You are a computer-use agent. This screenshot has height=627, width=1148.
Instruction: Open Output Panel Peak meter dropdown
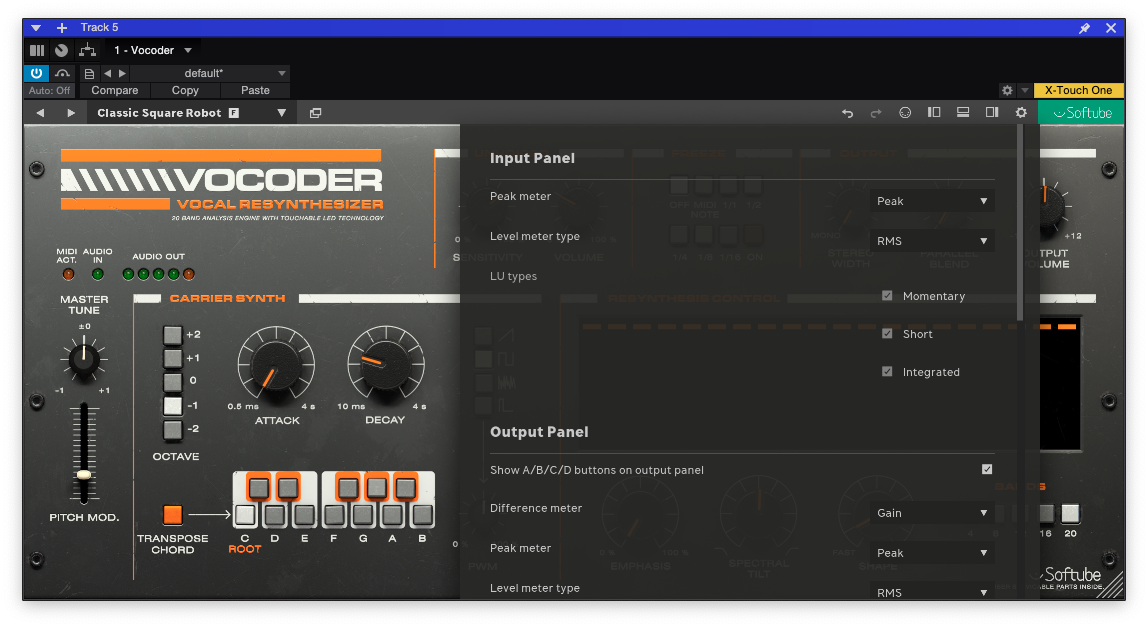932,553
